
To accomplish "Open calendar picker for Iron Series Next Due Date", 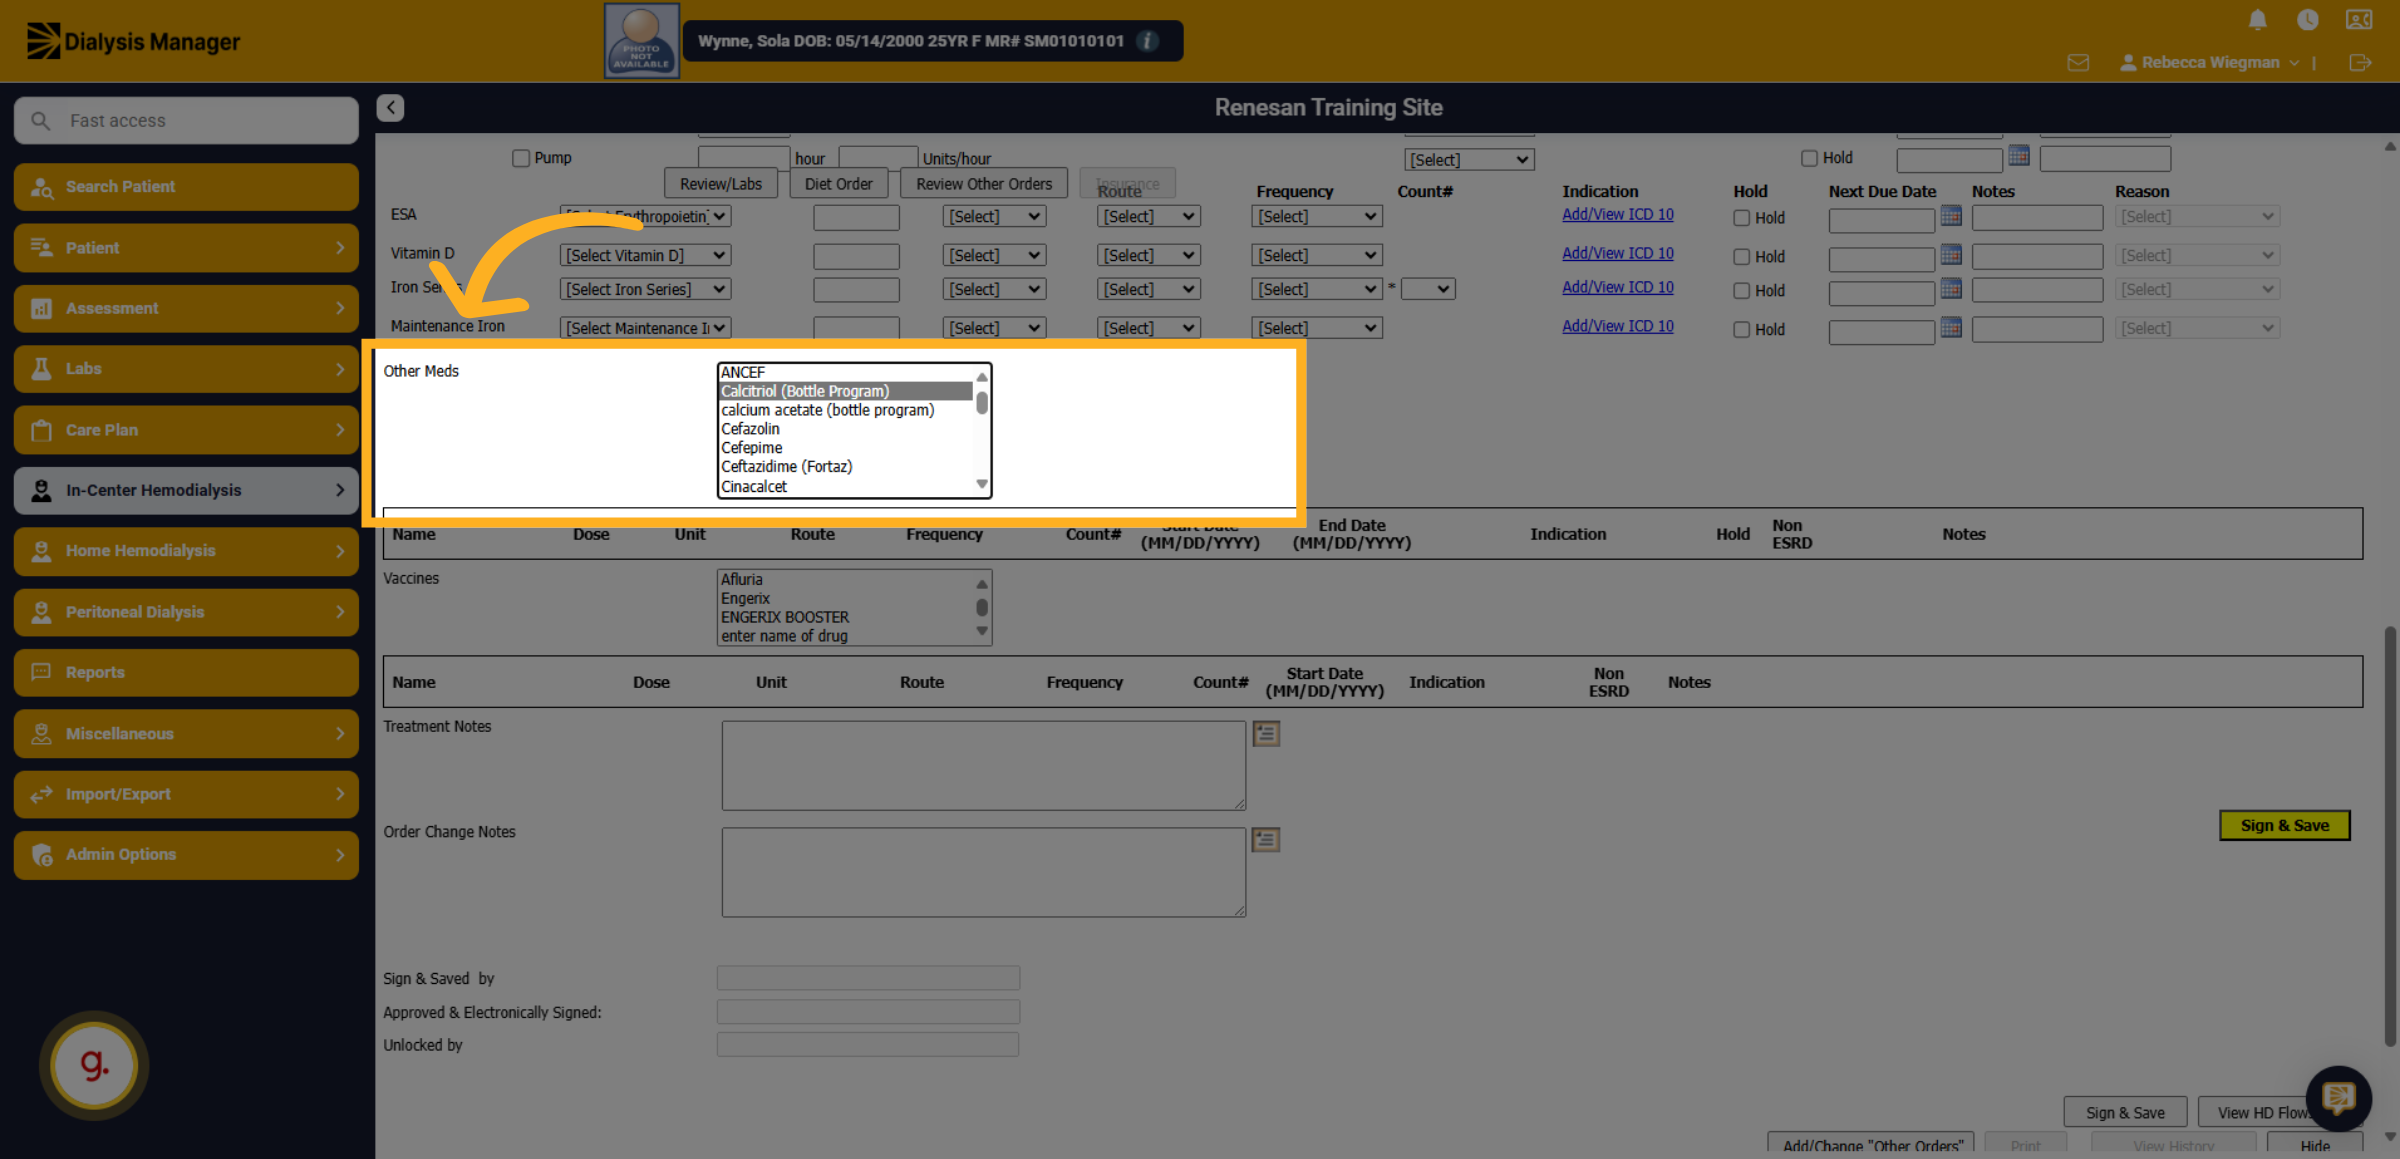I will [x=1951, y=289].
